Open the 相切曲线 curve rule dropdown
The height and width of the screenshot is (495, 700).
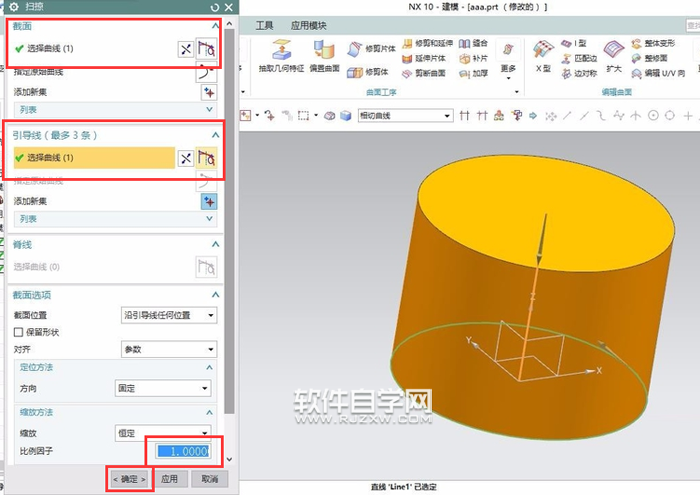pyautogui.click(x=405, y=116)
